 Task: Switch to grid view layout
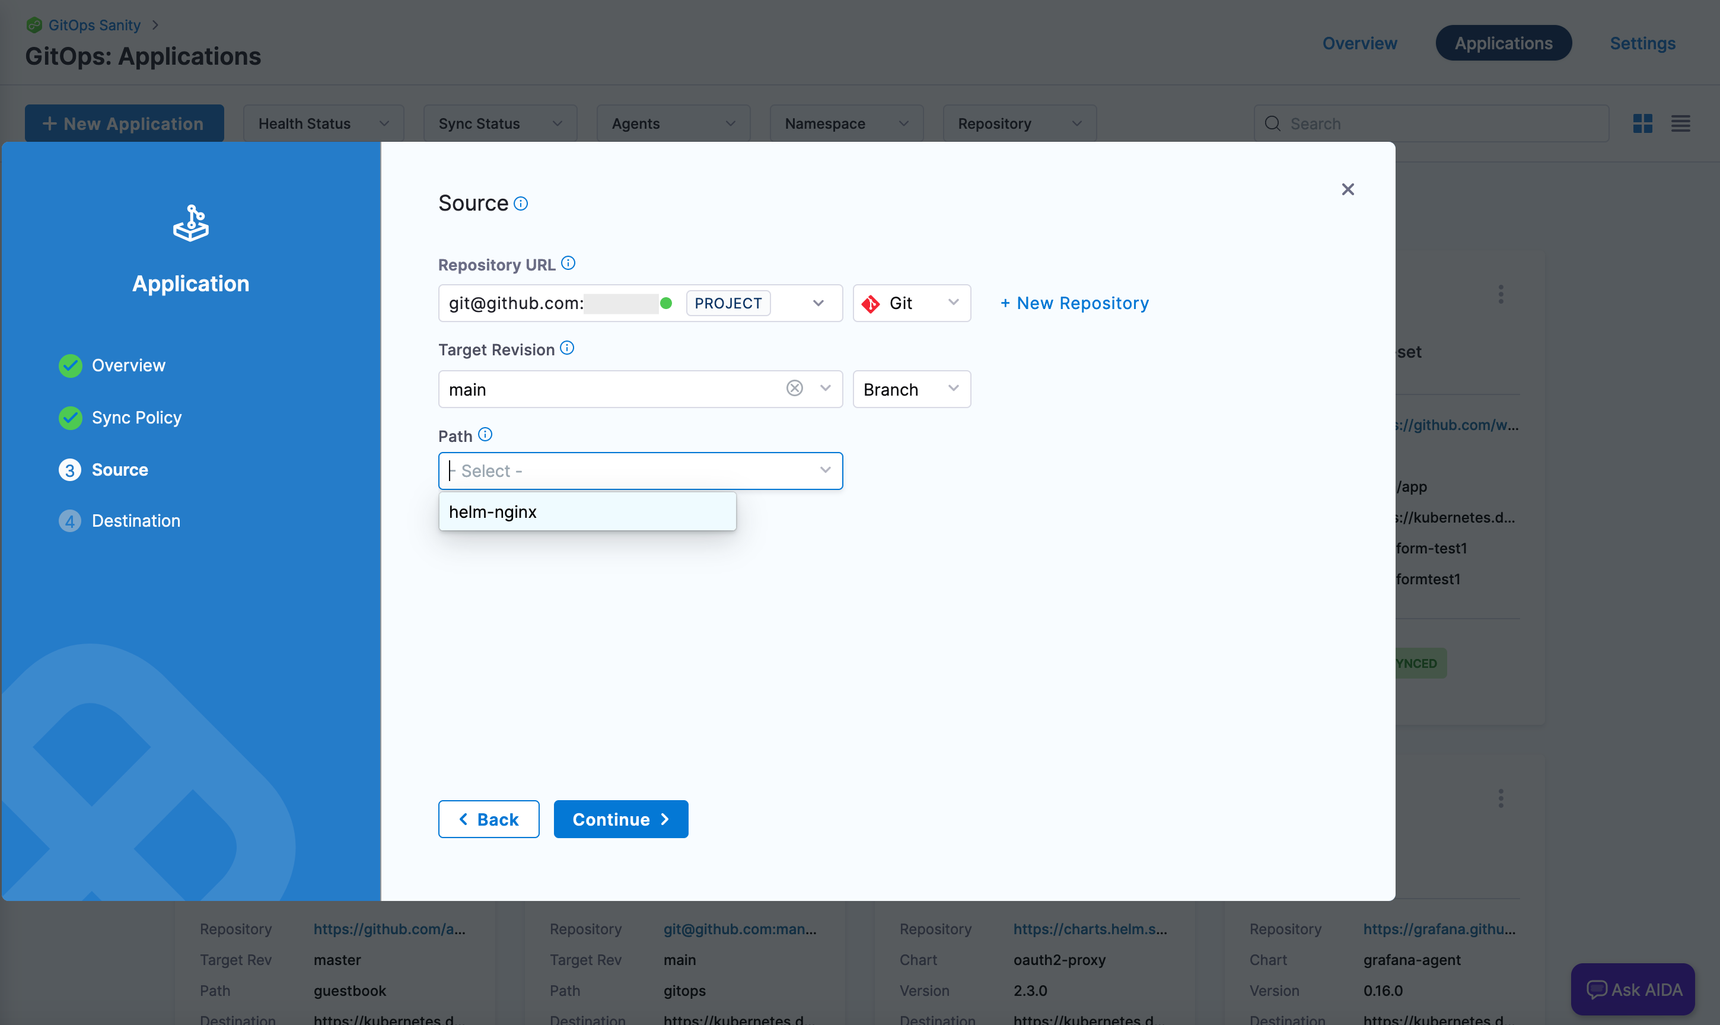(x=1642, y=124)
